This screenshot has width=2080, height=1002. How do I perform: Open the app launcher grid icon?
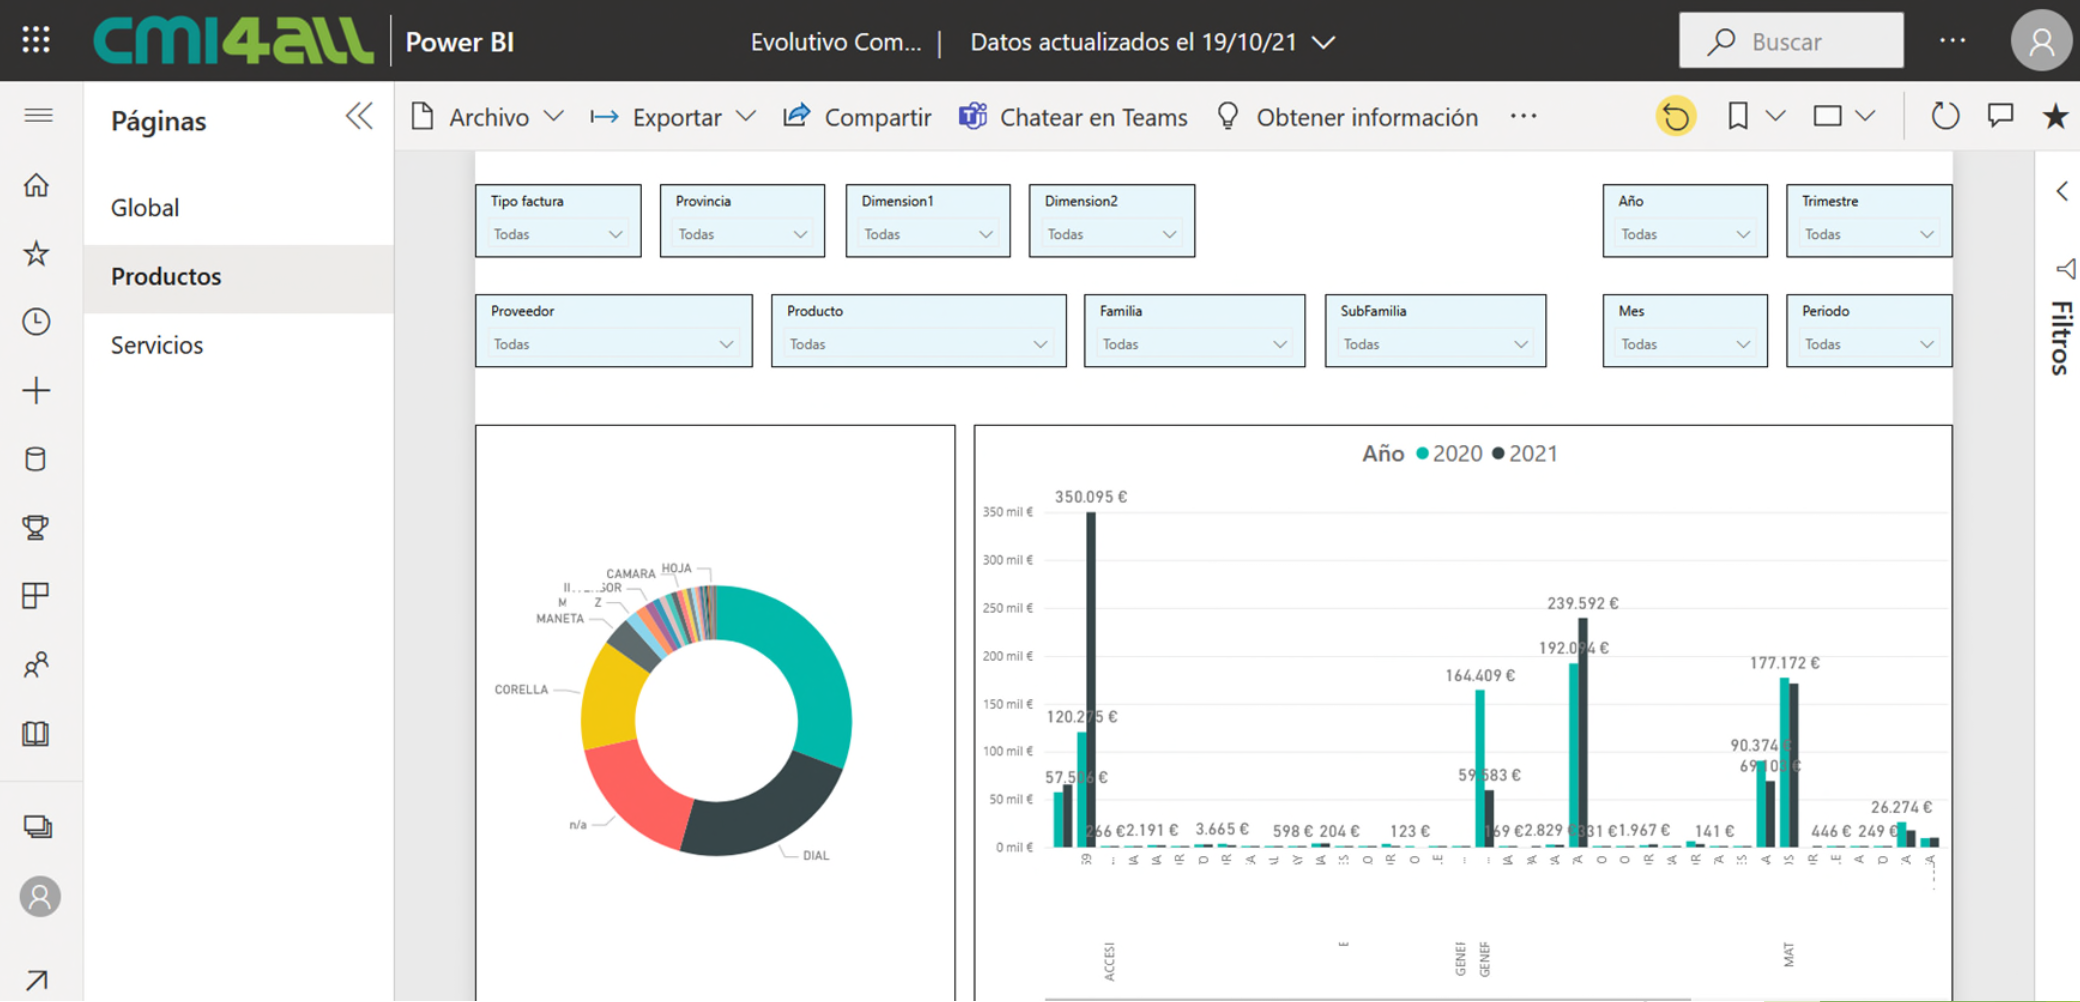click(x=36, y=40)
